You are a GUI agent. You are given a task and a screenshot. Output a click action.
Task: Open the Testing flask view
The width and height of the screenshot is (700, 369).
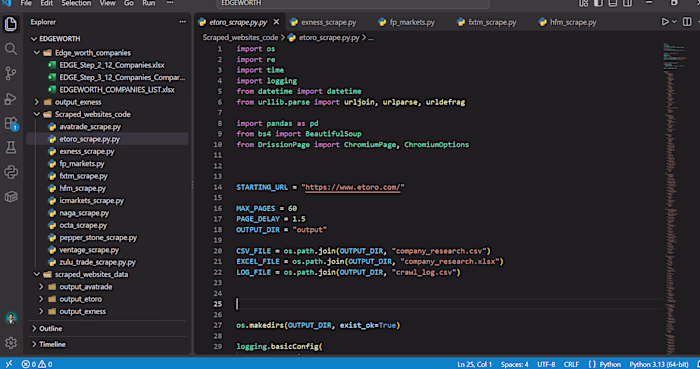click(11, 148)
